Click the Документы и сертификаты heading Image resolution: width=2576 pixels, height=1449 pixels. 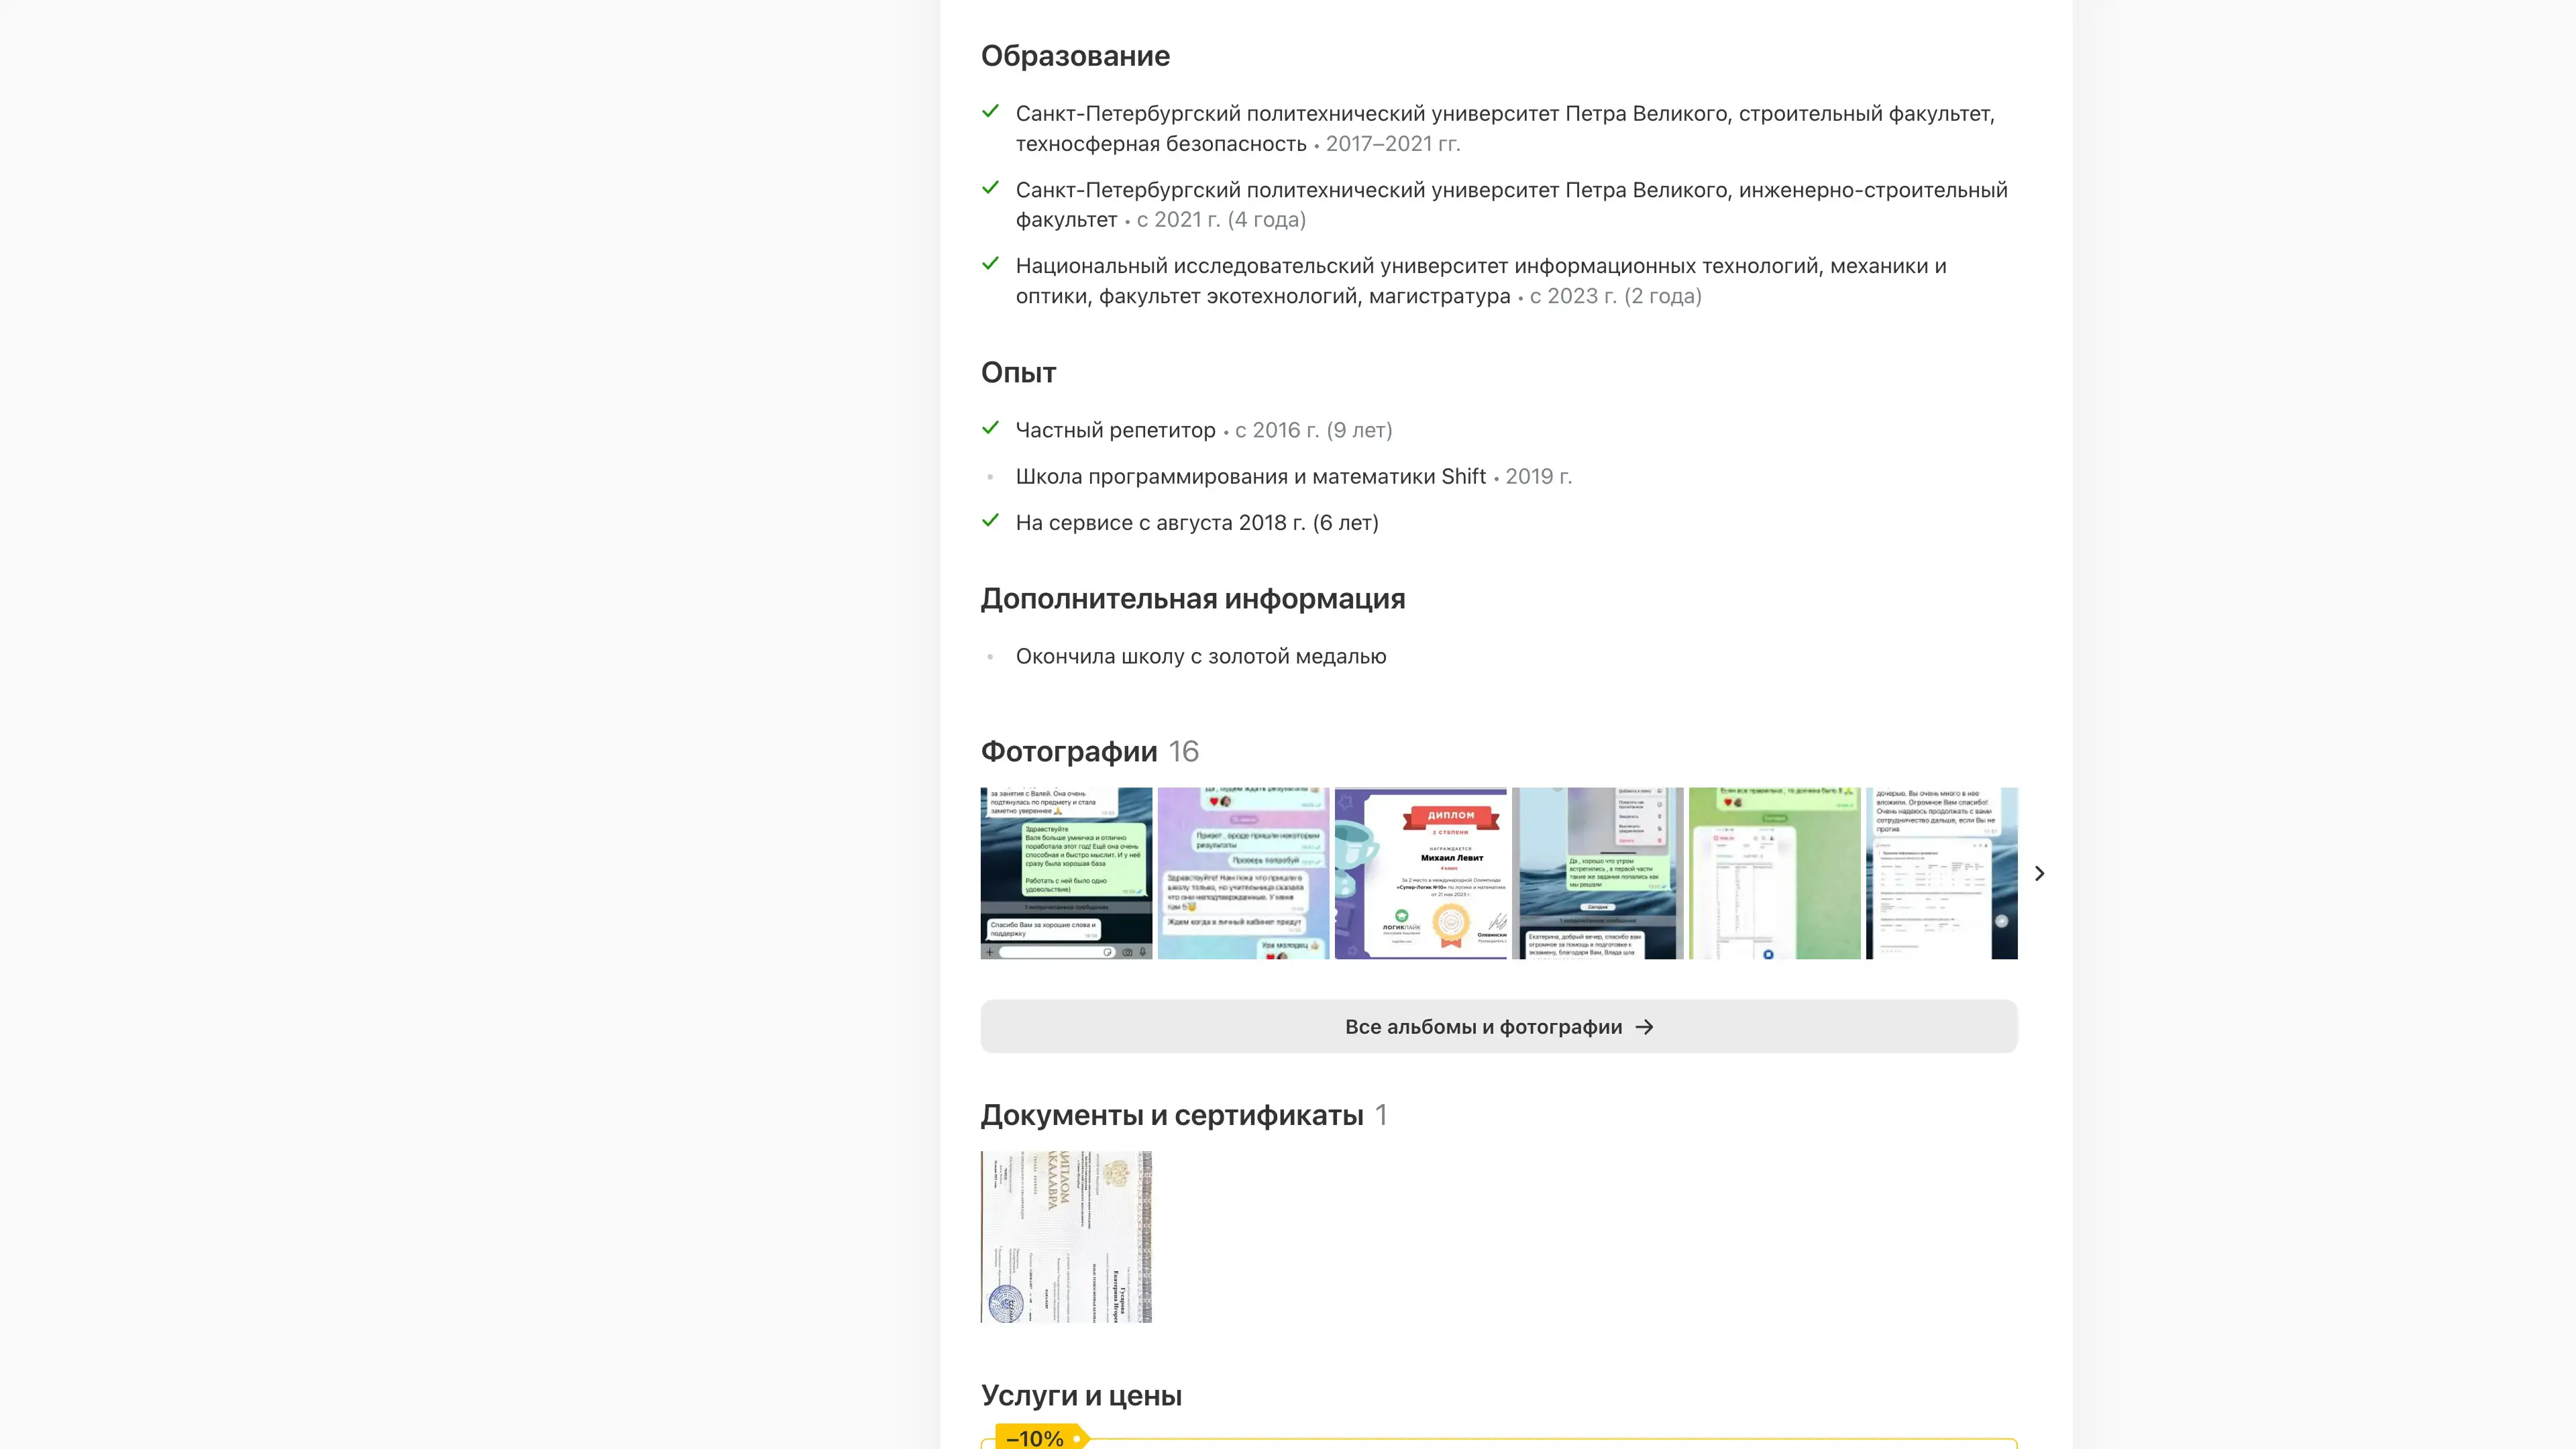pyautogui.click(x=1172, y=1115)
